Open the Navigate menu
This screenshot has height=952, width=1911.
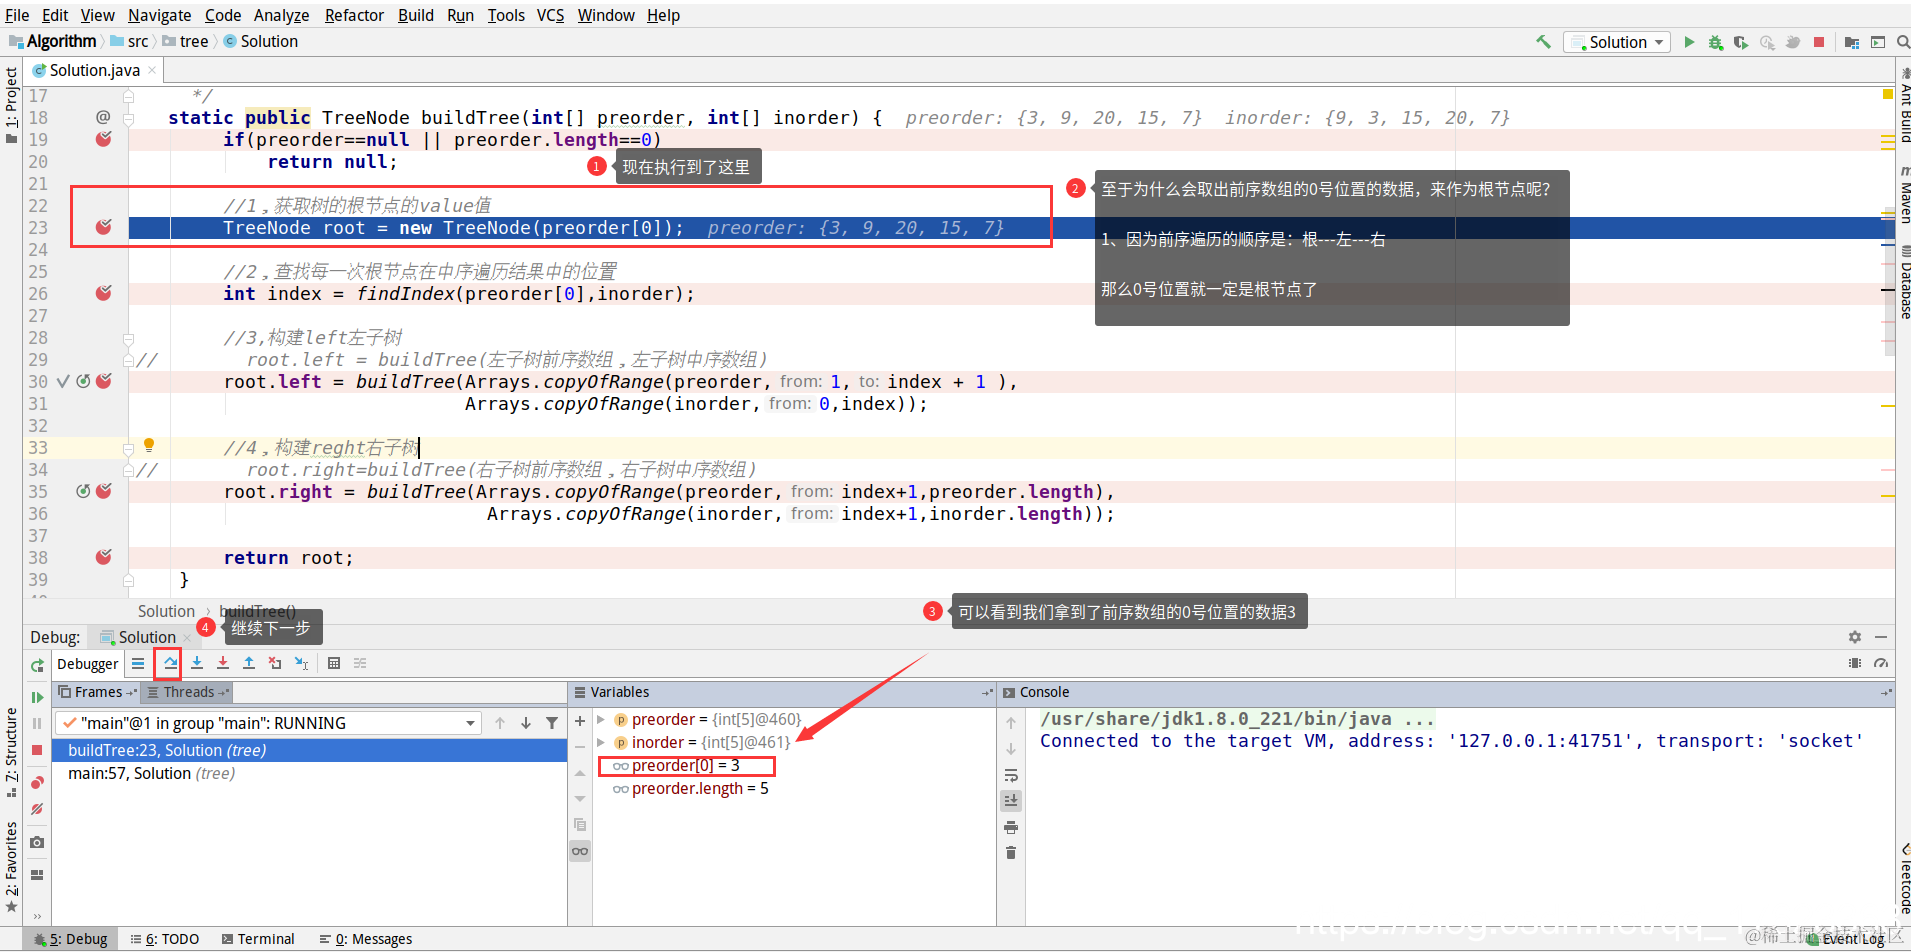pos(160,15)
